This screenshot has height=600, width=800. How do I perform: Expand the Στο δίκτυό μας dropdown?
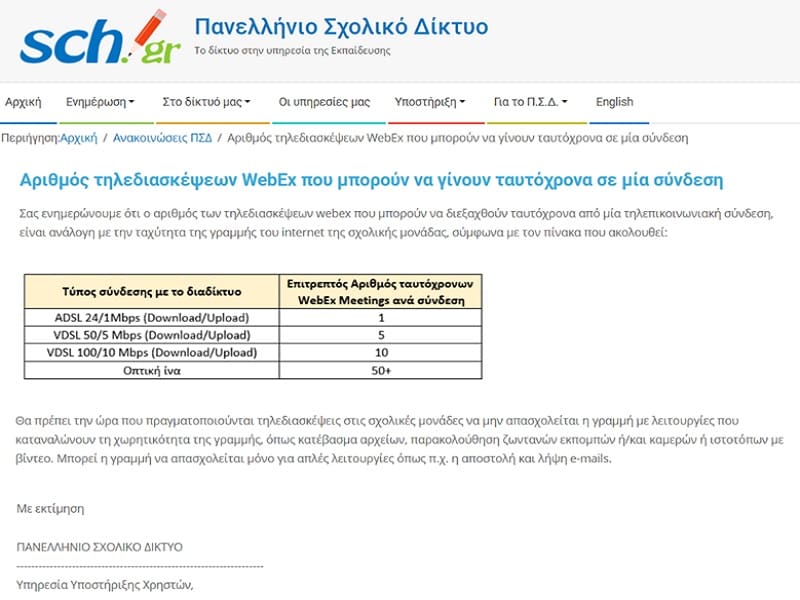(206, 102)
